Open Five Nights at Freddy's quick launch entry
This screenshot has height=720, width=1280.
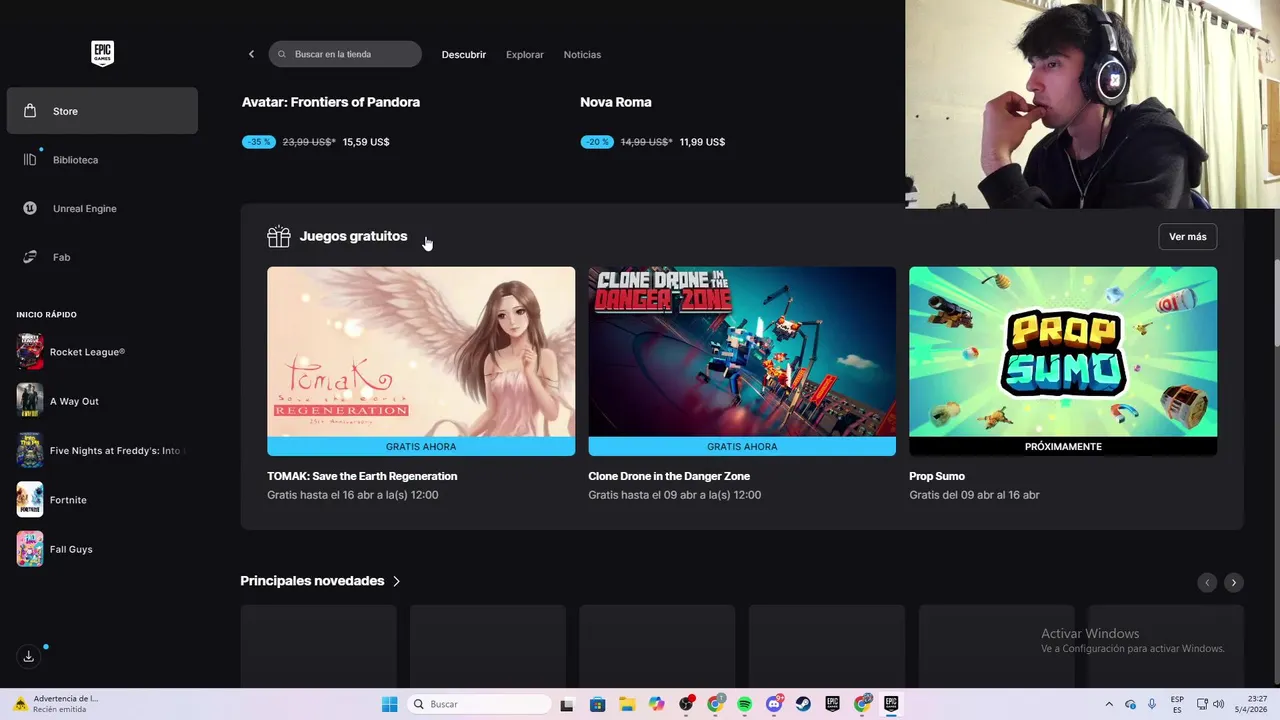click(100, 451)
